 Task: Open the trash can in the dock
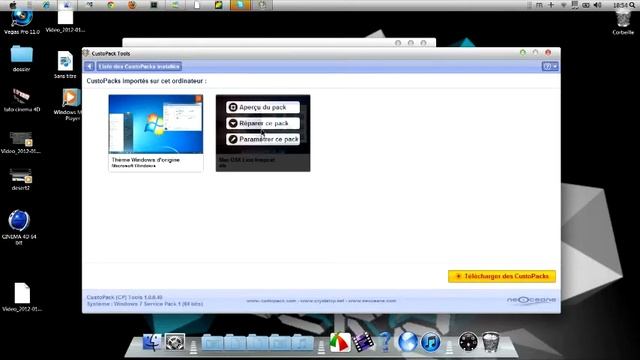pyautogui.click(x=490, y=342)
